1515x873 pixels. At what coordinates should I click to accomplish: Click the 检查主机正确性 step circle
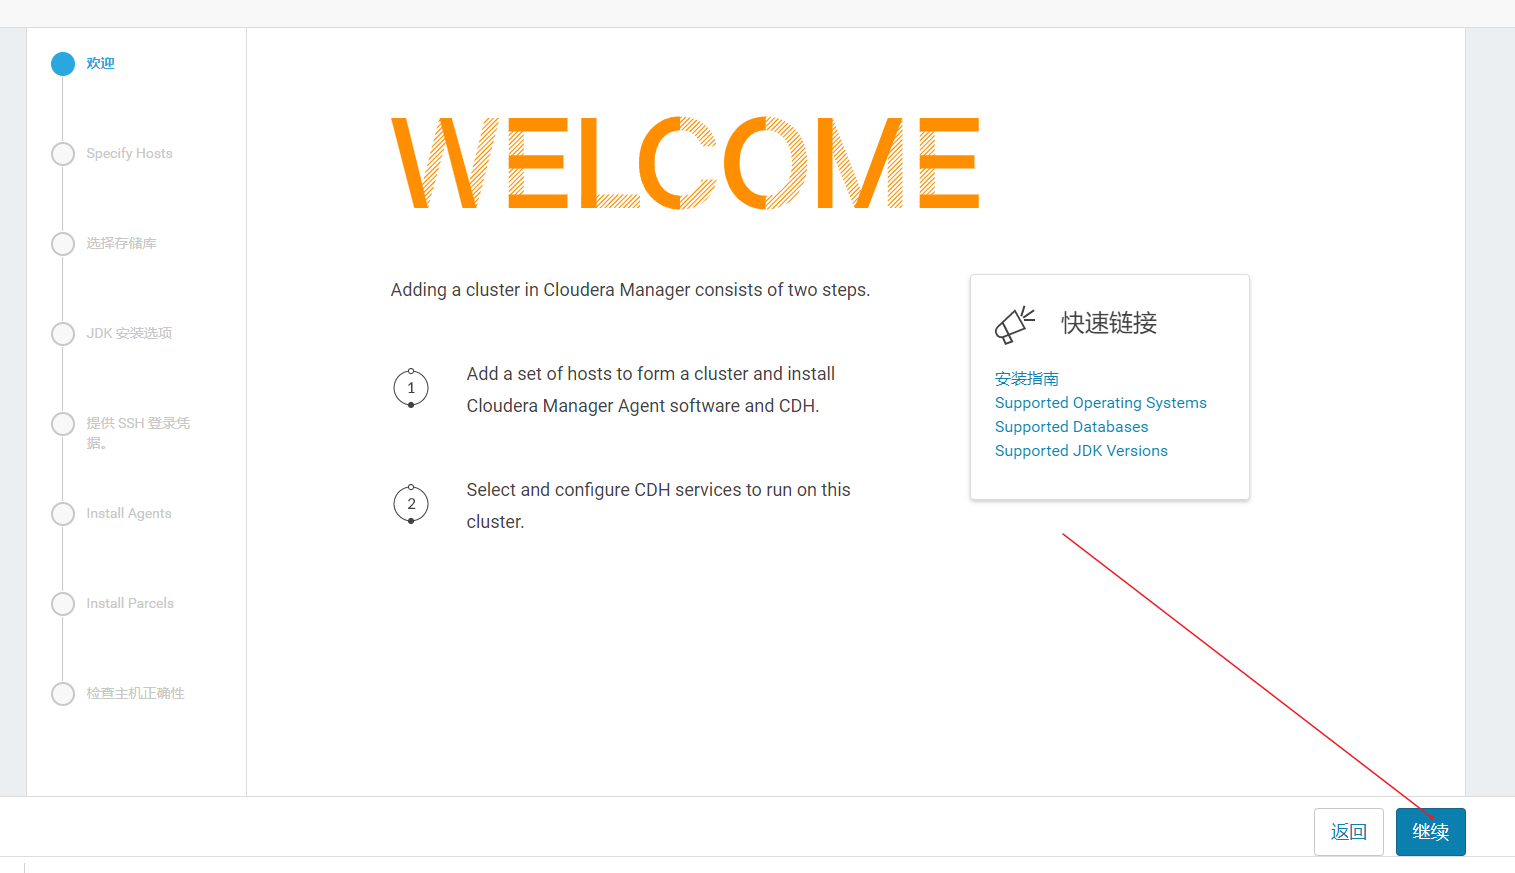click(62, 693)
